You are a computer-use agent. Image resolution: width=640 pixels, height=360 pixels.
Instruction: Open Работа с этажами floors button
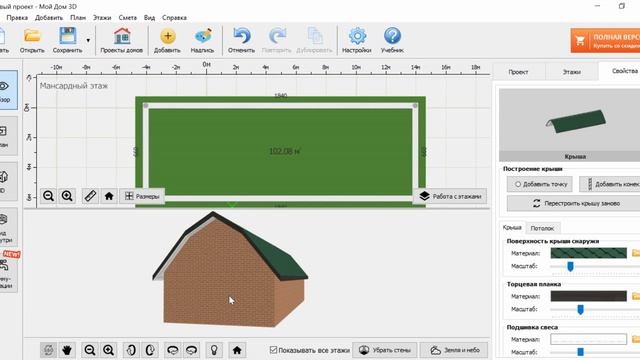point(450,196)
